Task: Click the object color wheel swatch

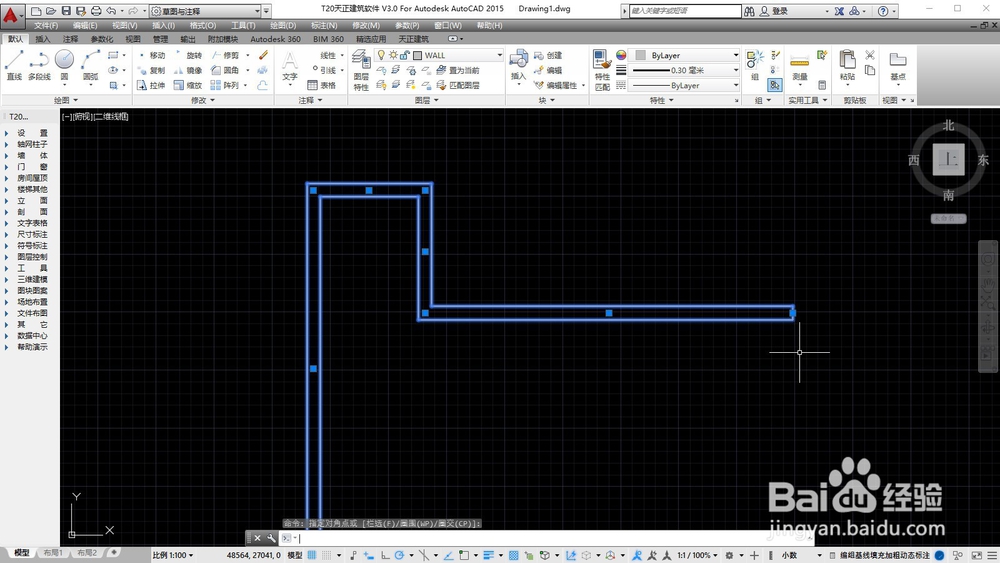Action: coord(621,55)
